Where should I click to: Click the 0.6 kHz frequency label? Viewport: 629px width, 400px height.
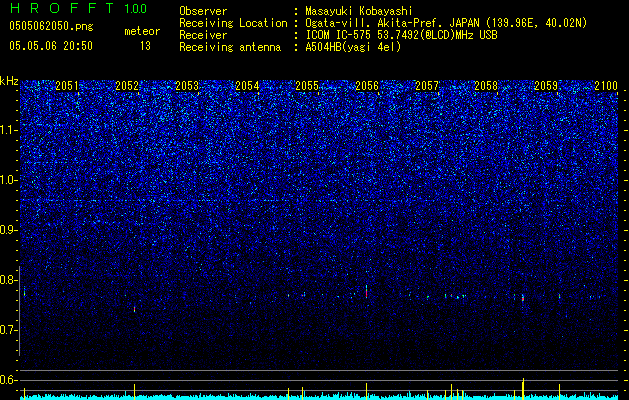click(9, 380)
